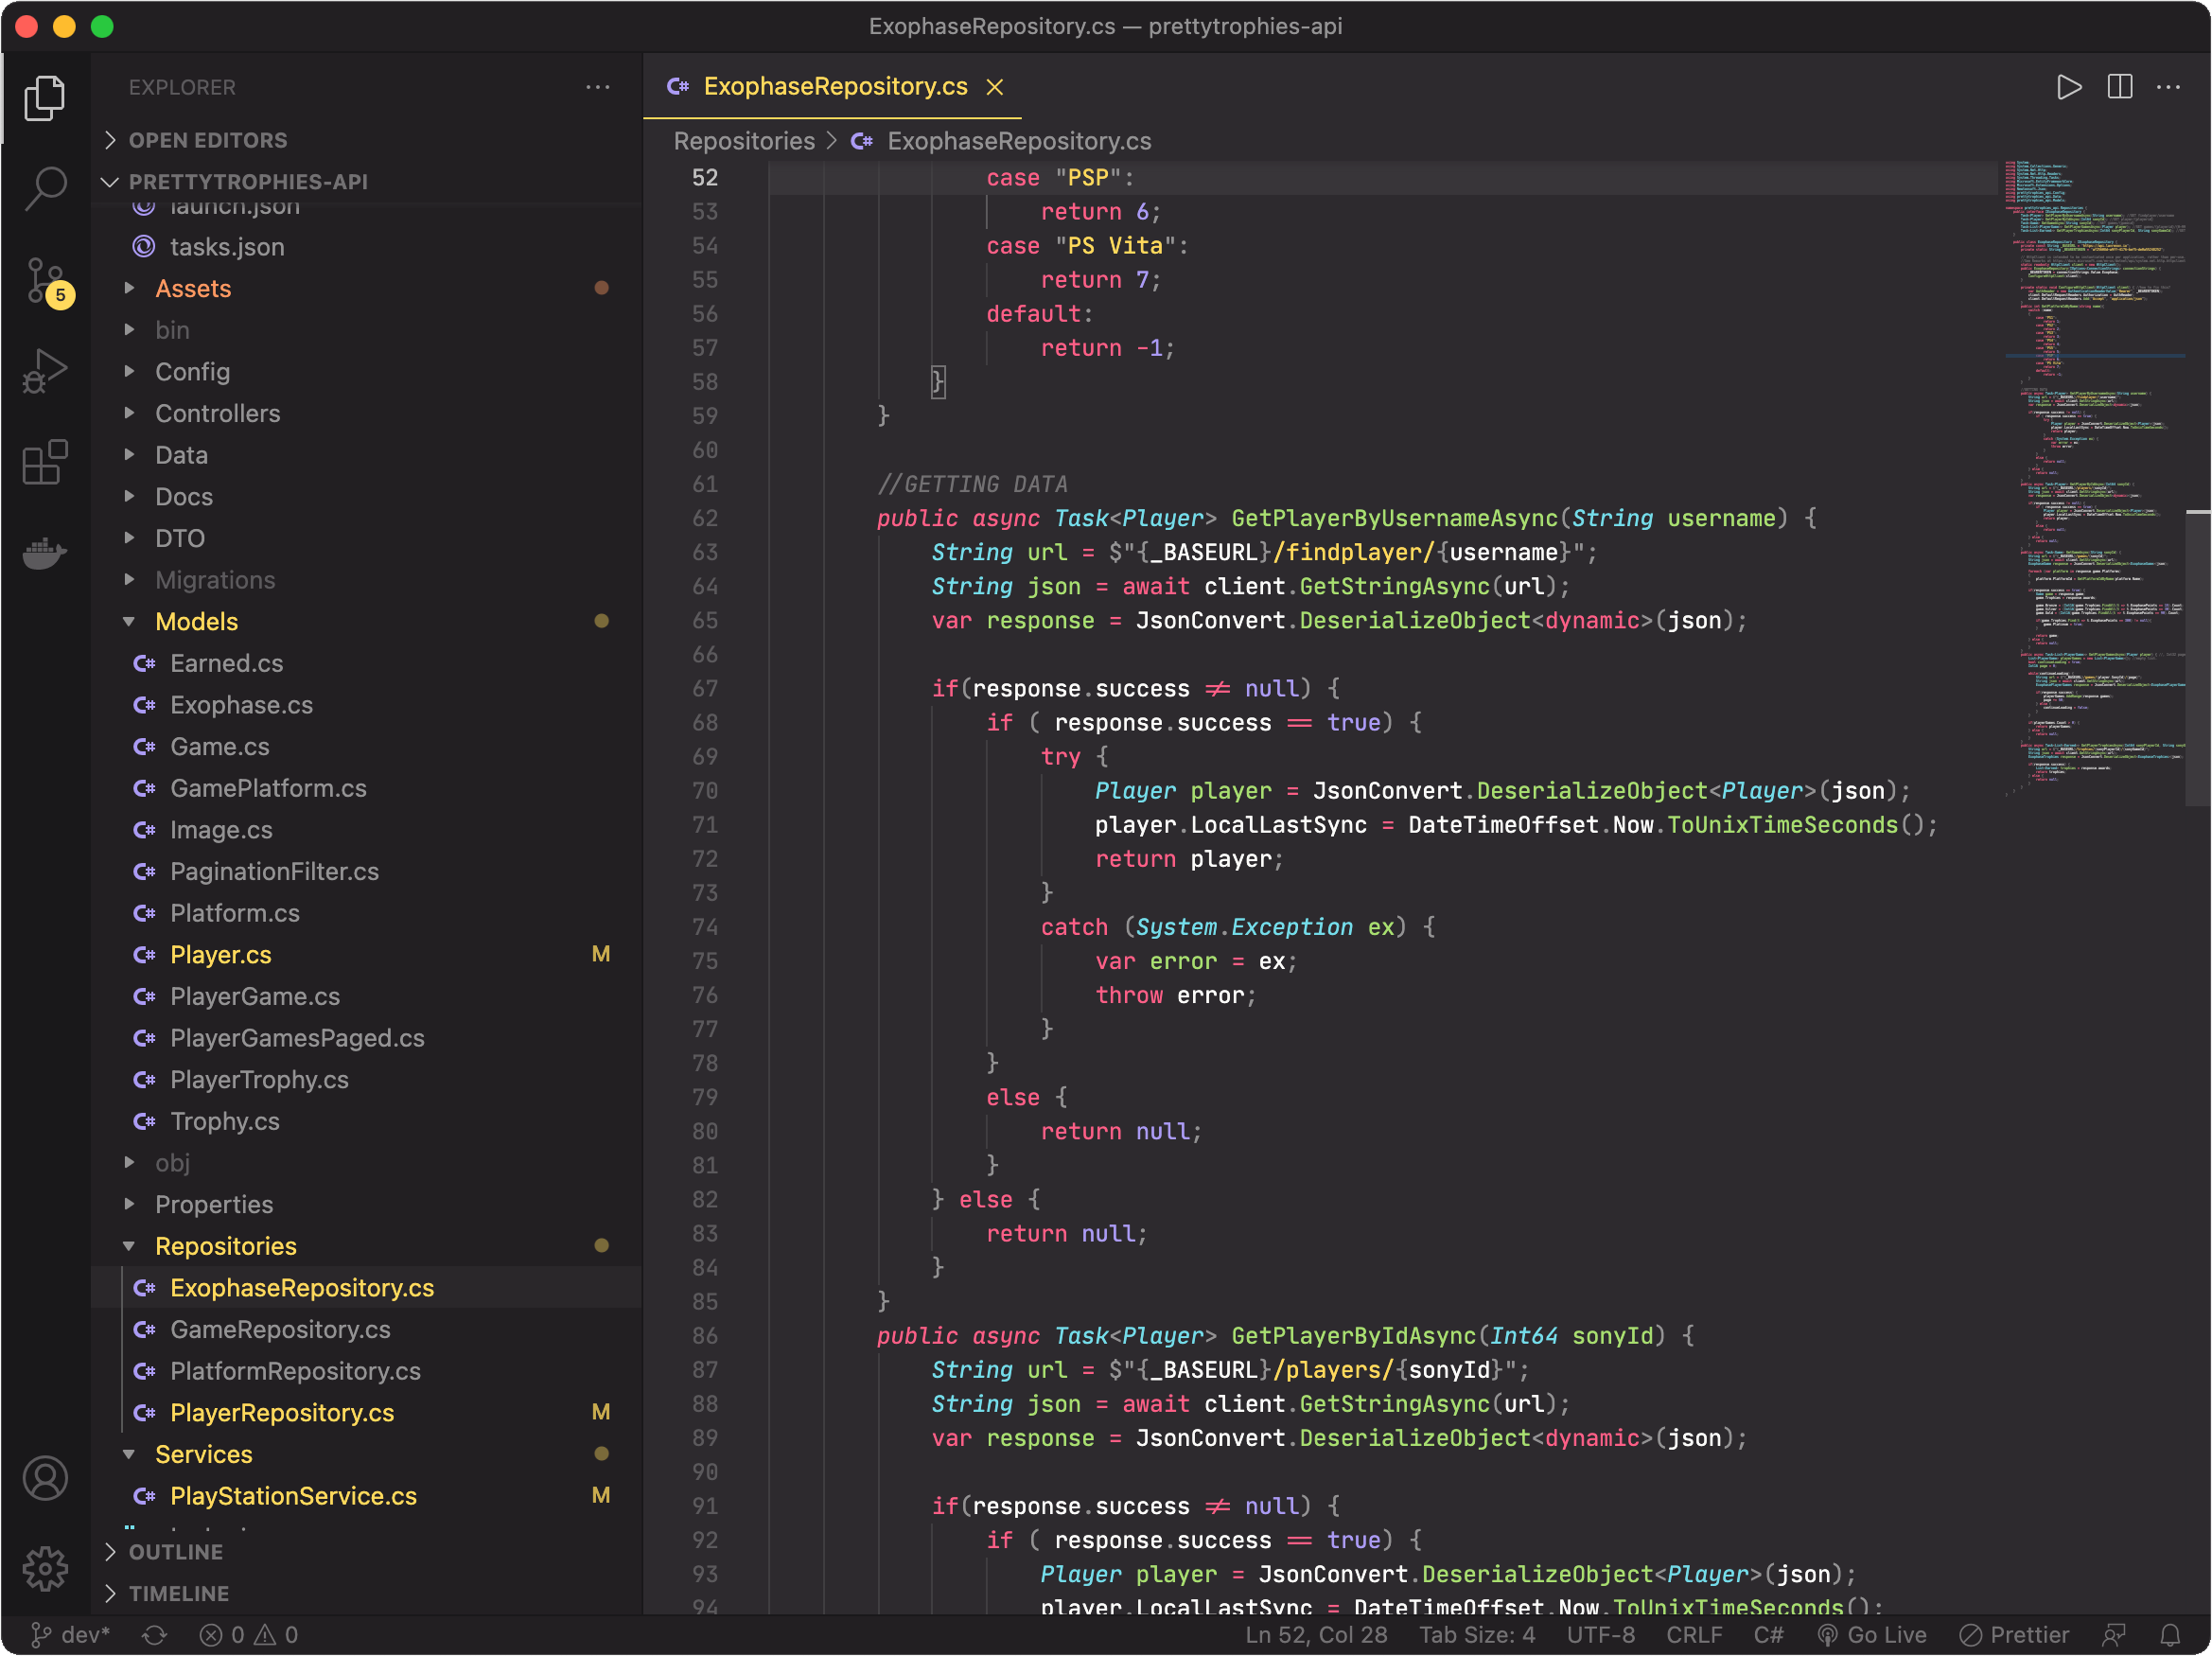2212x1656 pixels.
Task: Split the editor to the right
Action: click(2119, 87)
